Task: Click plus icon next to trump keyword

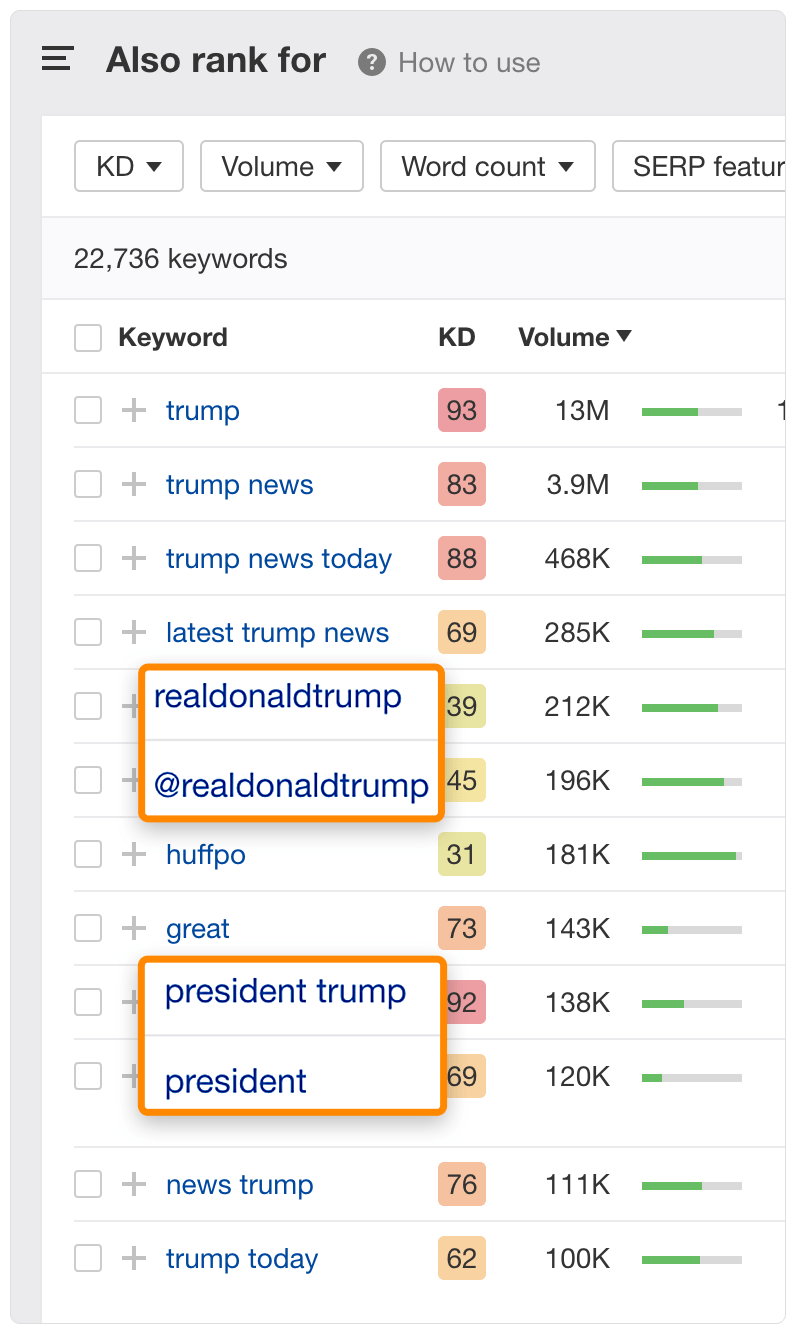Action: pyautogui.click(x=134, y=410)
